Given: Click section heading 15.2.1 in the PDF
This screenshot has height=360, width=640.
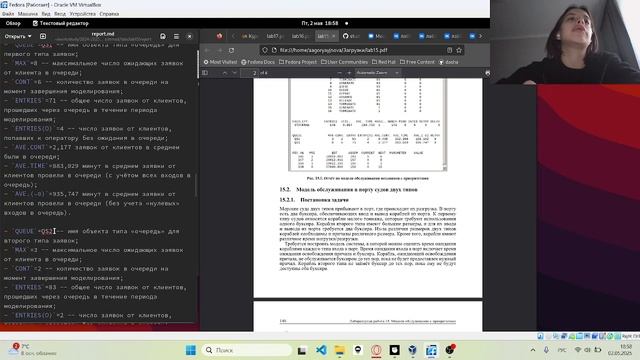Looking at the screenshot, I should point(314,200).
